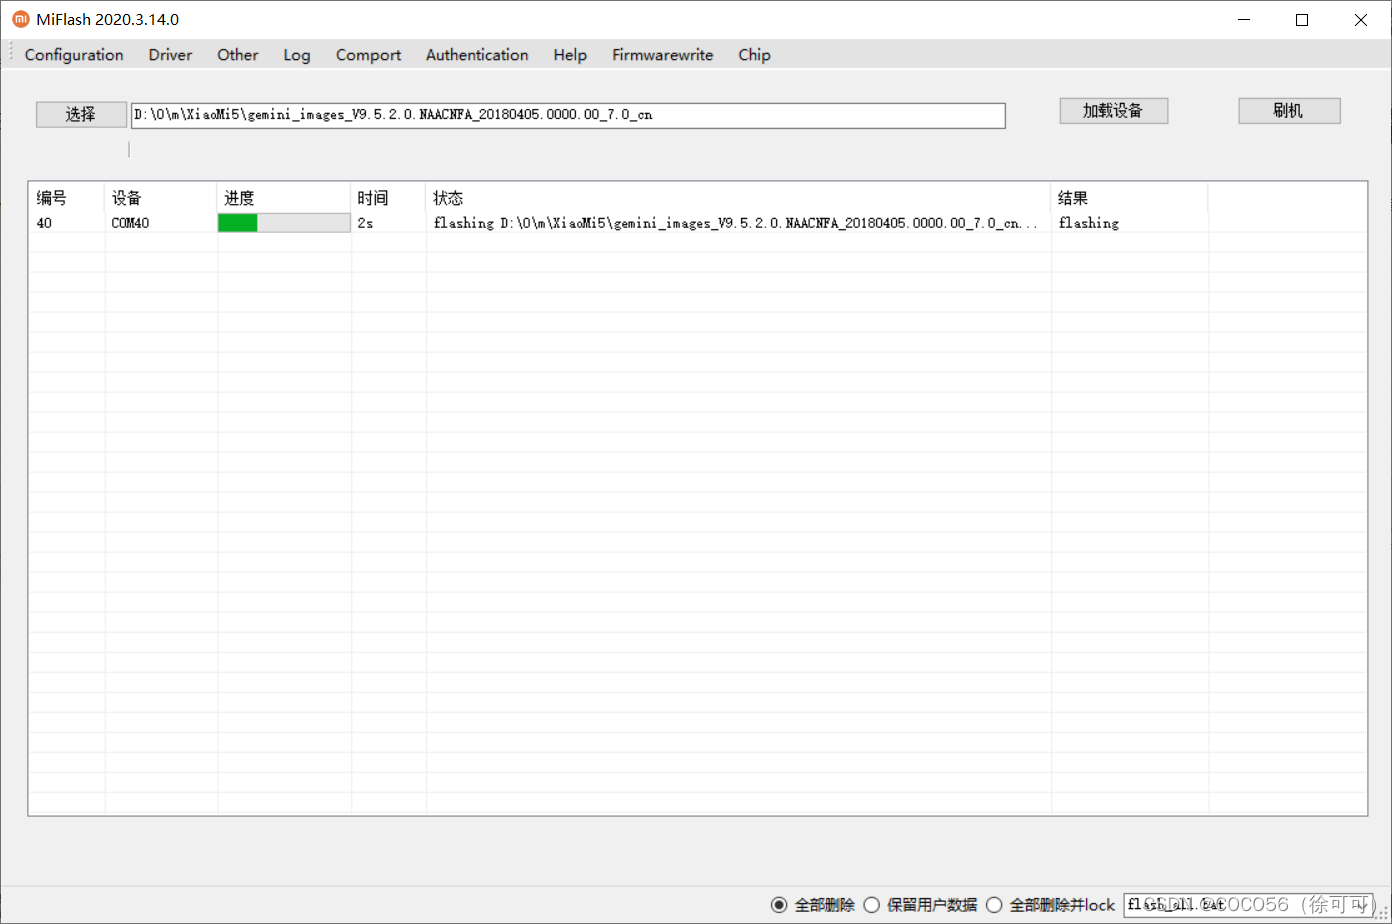Click the MiFlash orange logo icon
This screenshot has height=924, width=1392.
(20, 19)
